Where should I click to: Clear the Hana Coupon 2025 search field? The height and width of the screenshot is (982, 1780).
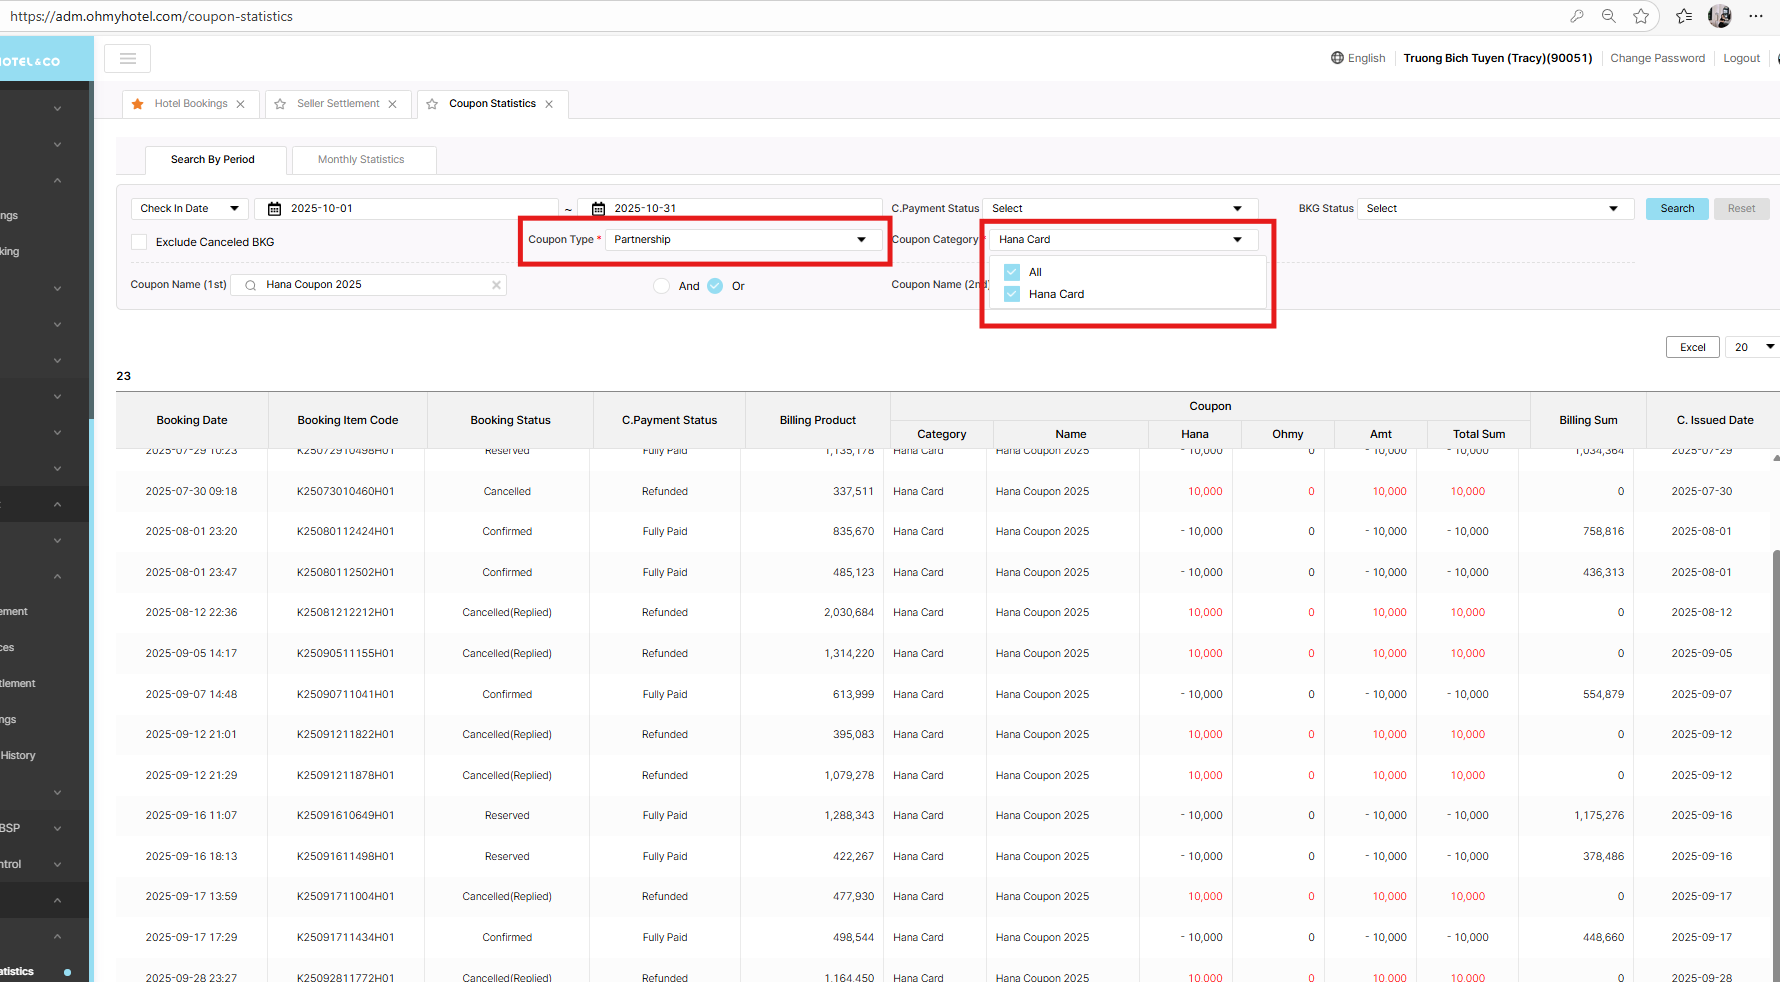pos(496,285)
